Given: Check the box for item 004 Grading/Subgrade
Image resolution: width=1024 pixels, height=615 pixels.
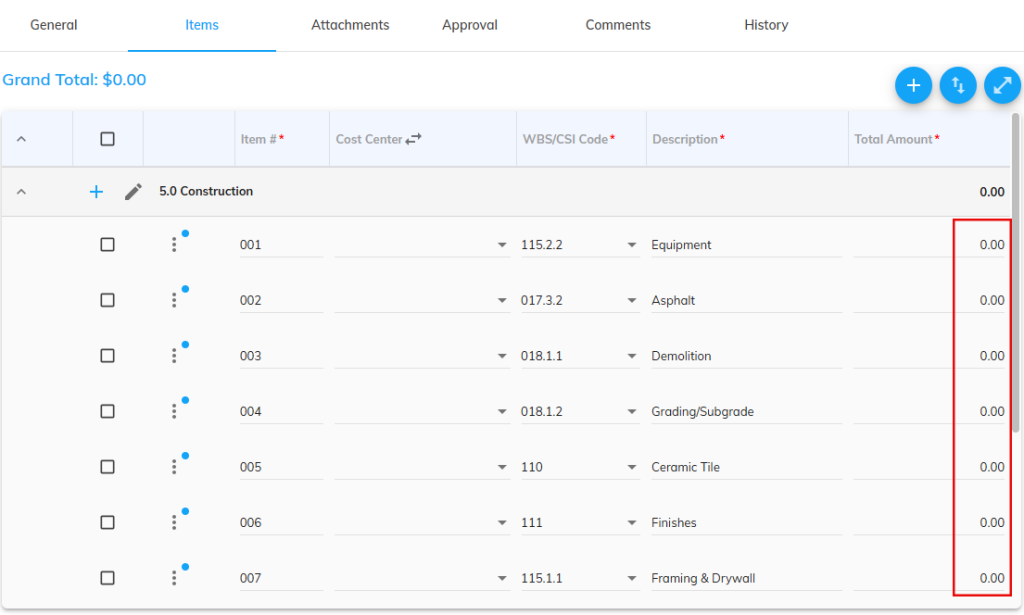Looking at the screenshot, I should pyautogui.click(x=108, y=411).
